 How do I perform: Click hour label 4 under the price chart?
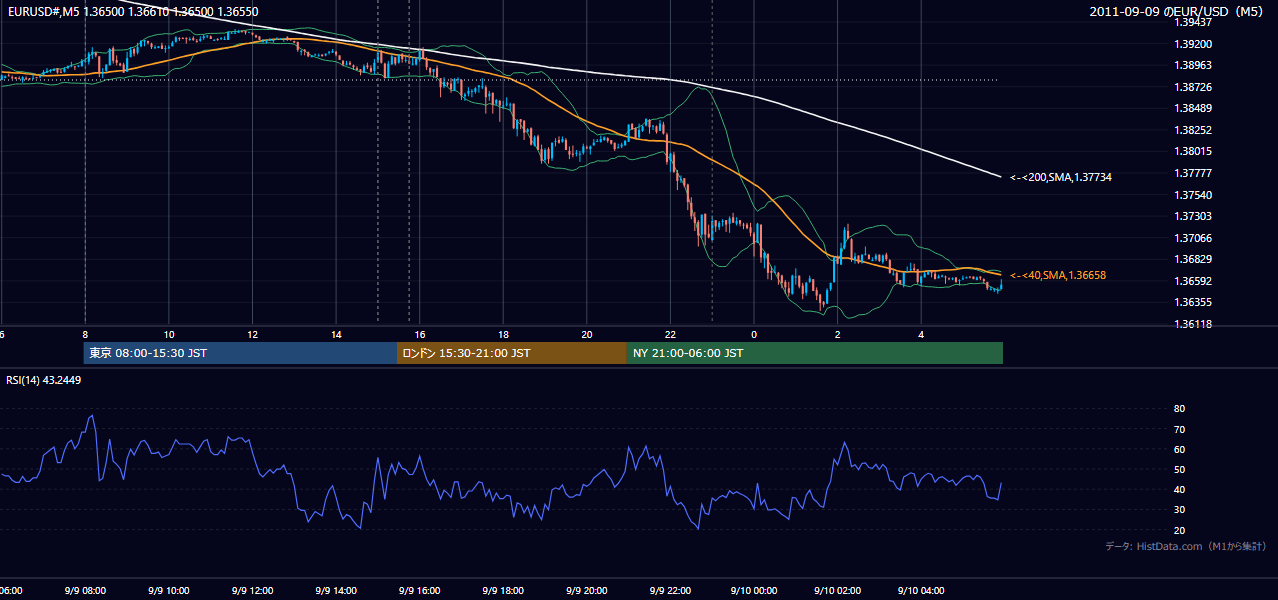pyautogui.click(x=921, y=334)
